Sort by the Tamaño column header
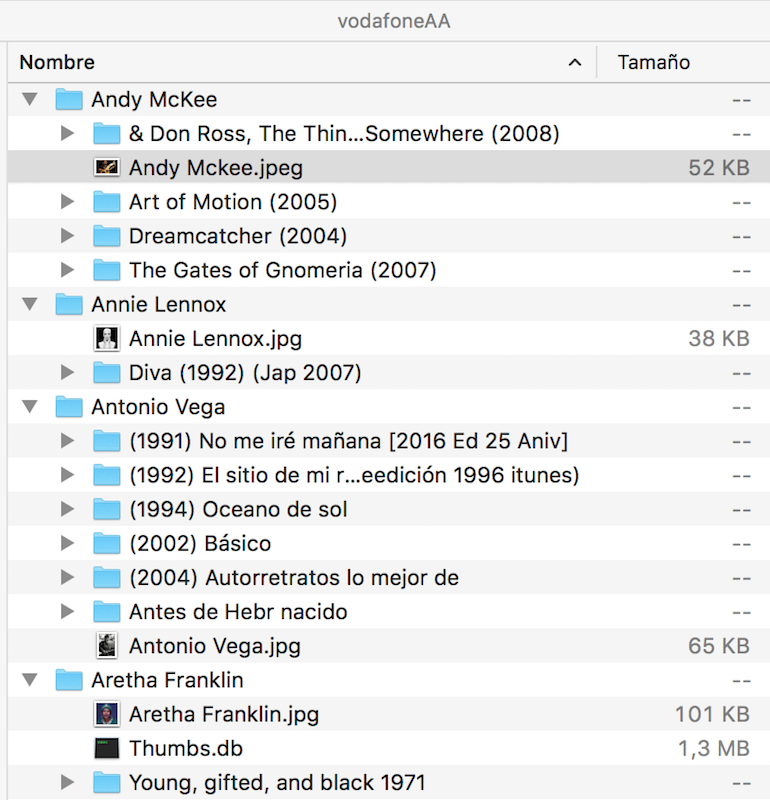Image resolution: width=770 pixels, height=800 pixels. pyautogui.click(x=653, y=62)
